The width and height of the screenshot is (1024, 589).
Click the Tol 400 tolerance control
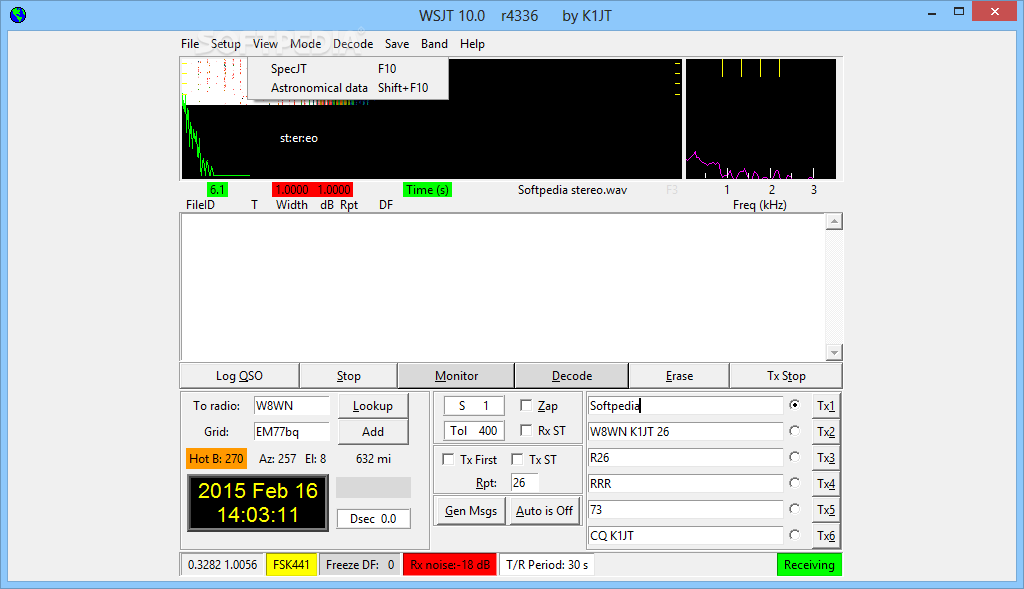pos(473,430)
